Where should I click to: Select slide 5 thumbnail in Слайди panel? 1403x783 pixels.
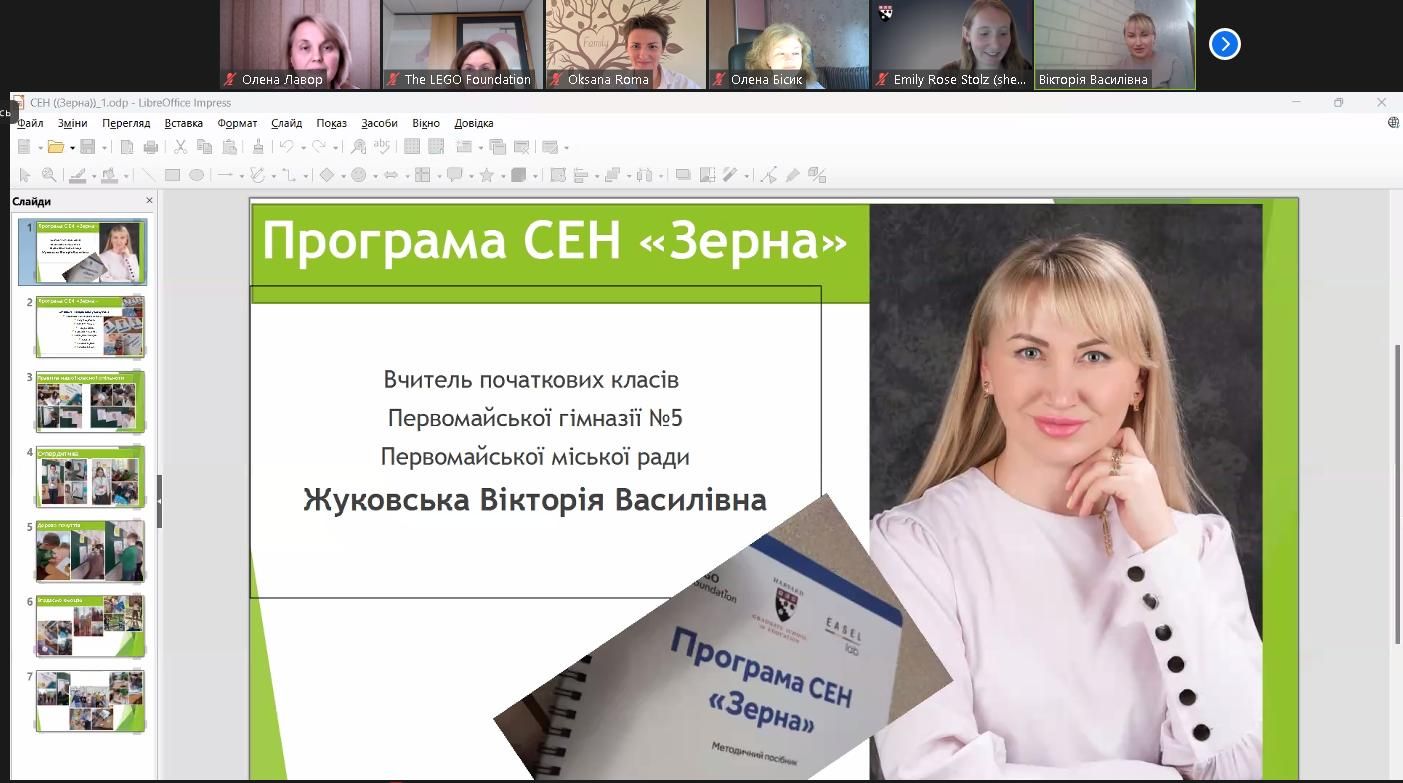pyautogui.click(x=90, y=551)
